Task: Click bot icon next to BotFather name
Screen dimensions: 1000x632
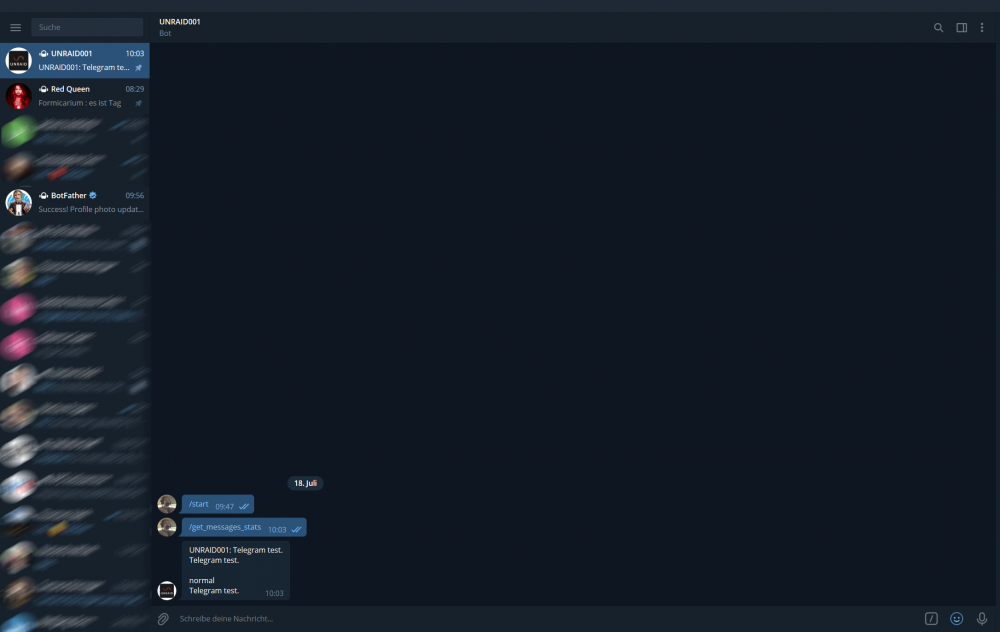Action: (x=43, y=195)
